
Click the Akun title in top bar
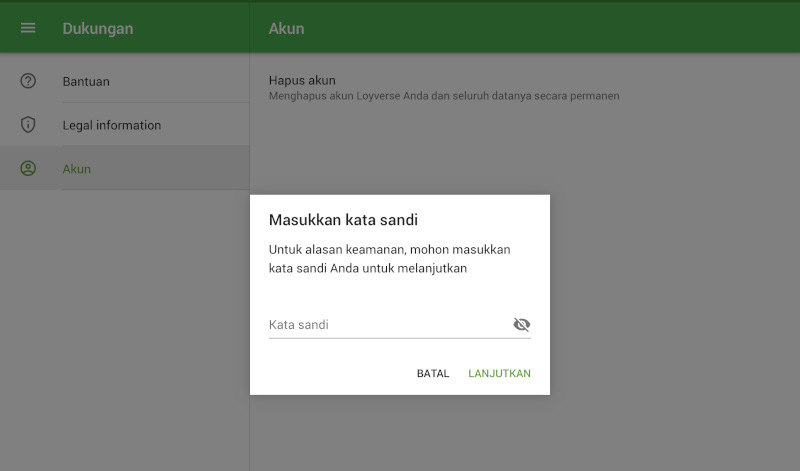(x=286, y=28)
